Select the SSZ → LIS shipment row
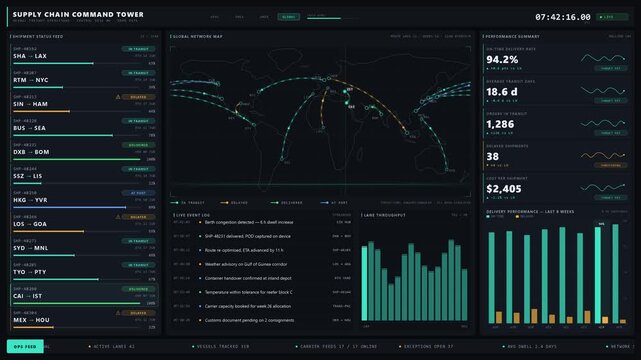The width and height of the screenshot is (641, 360). tap(84, 175)
